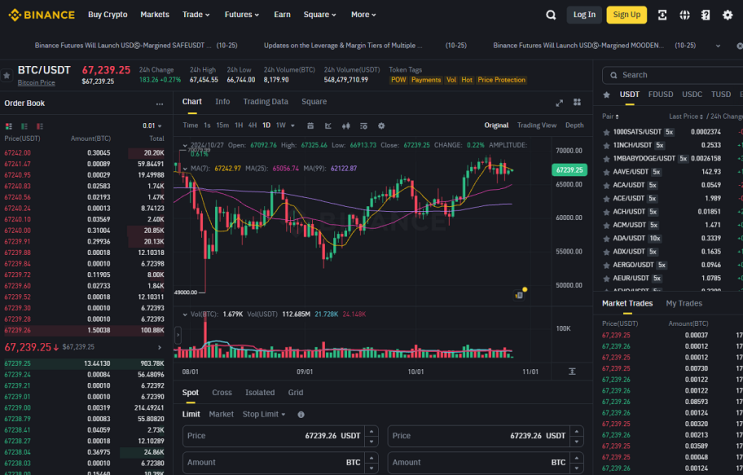
Task: Open the chart grid layout icon
Action: (x=577, y=102)
